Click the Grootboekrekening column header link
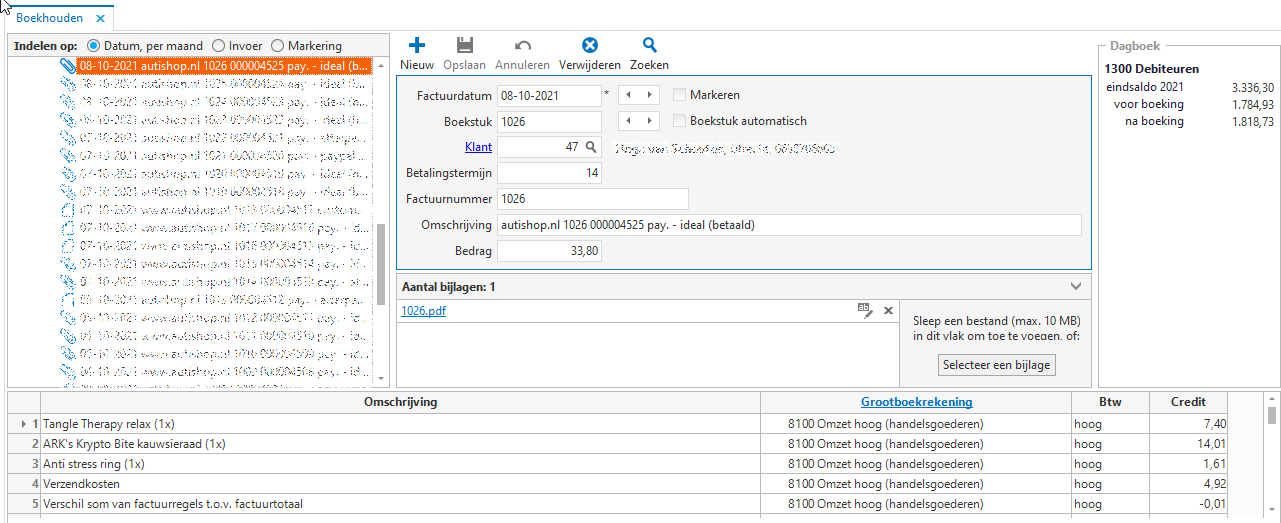 [916, 402]
